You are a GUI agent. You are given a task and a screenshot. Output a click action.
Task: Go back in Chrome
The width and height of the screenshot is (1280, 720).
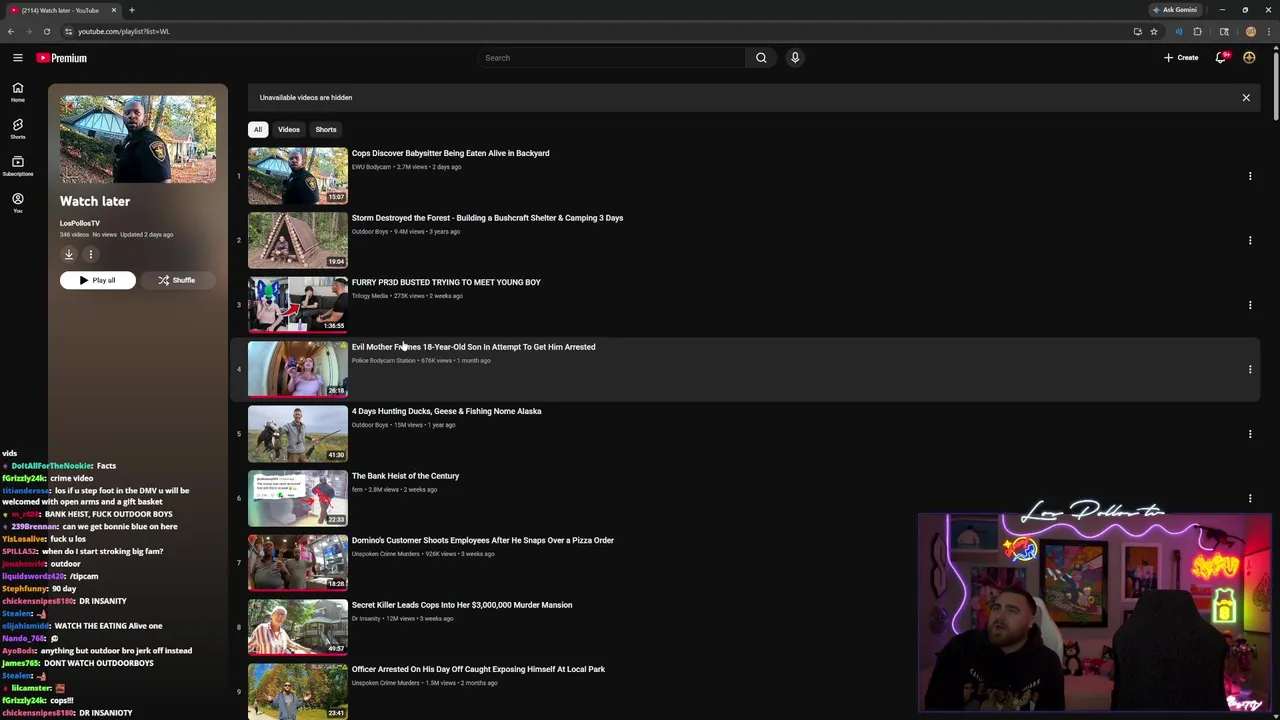(x=11, y=31)
